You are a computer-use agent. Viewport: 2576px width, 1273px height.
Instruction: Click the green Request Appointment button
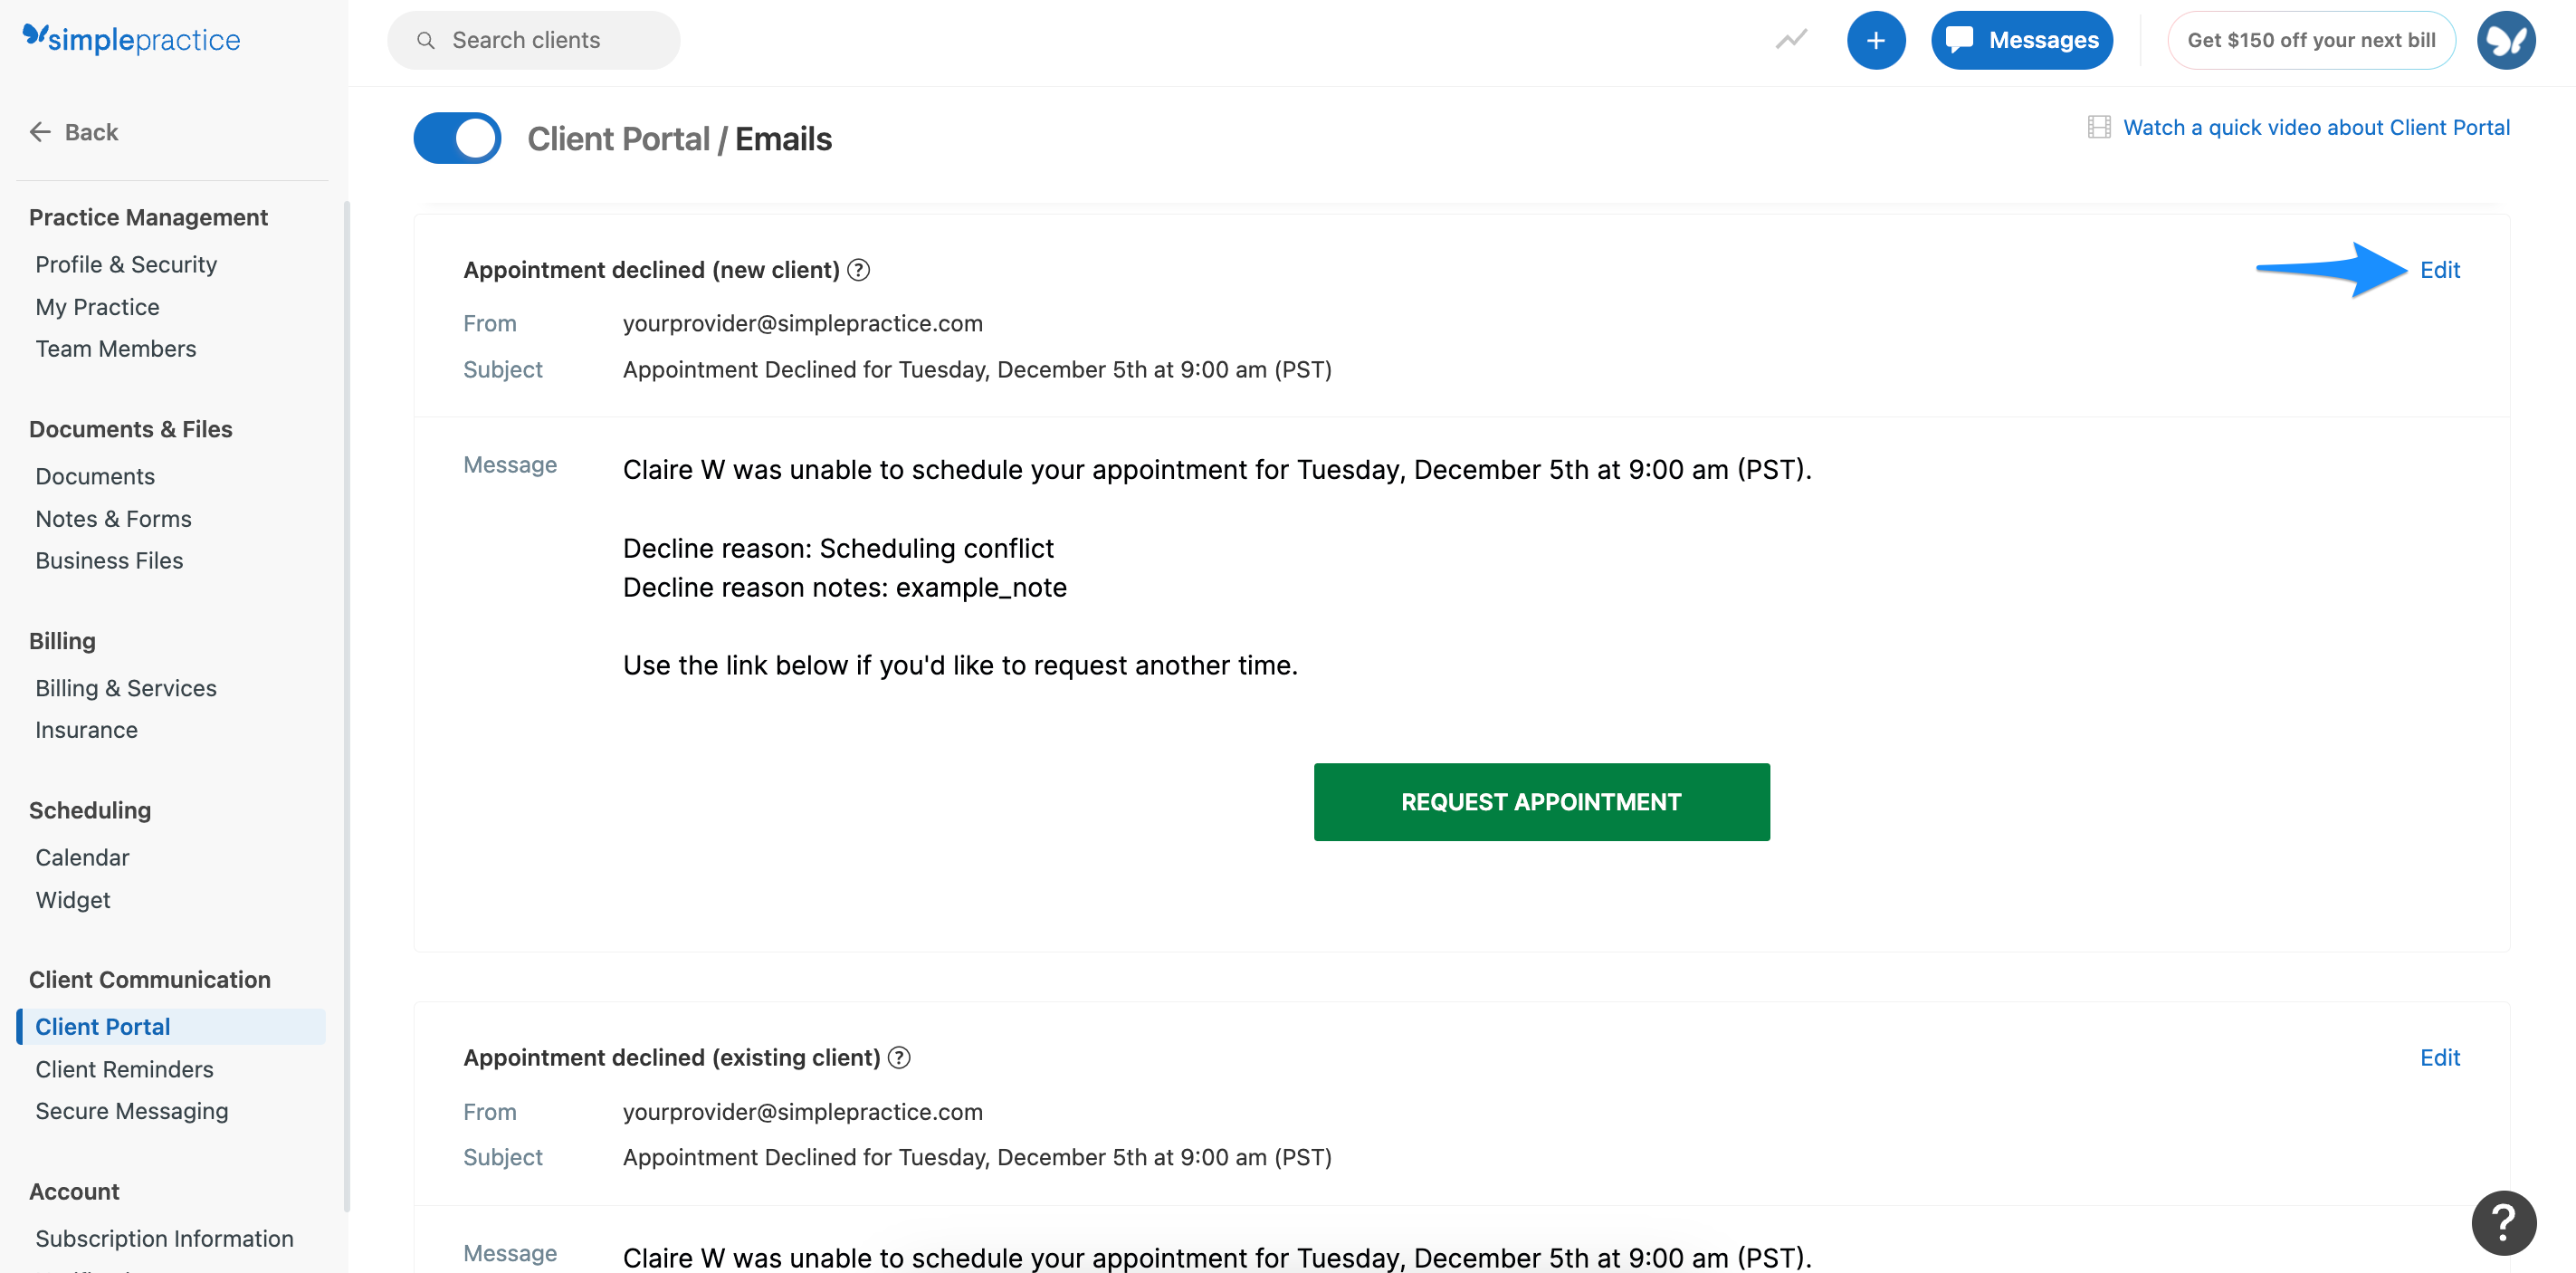(x=1541, y=801)
